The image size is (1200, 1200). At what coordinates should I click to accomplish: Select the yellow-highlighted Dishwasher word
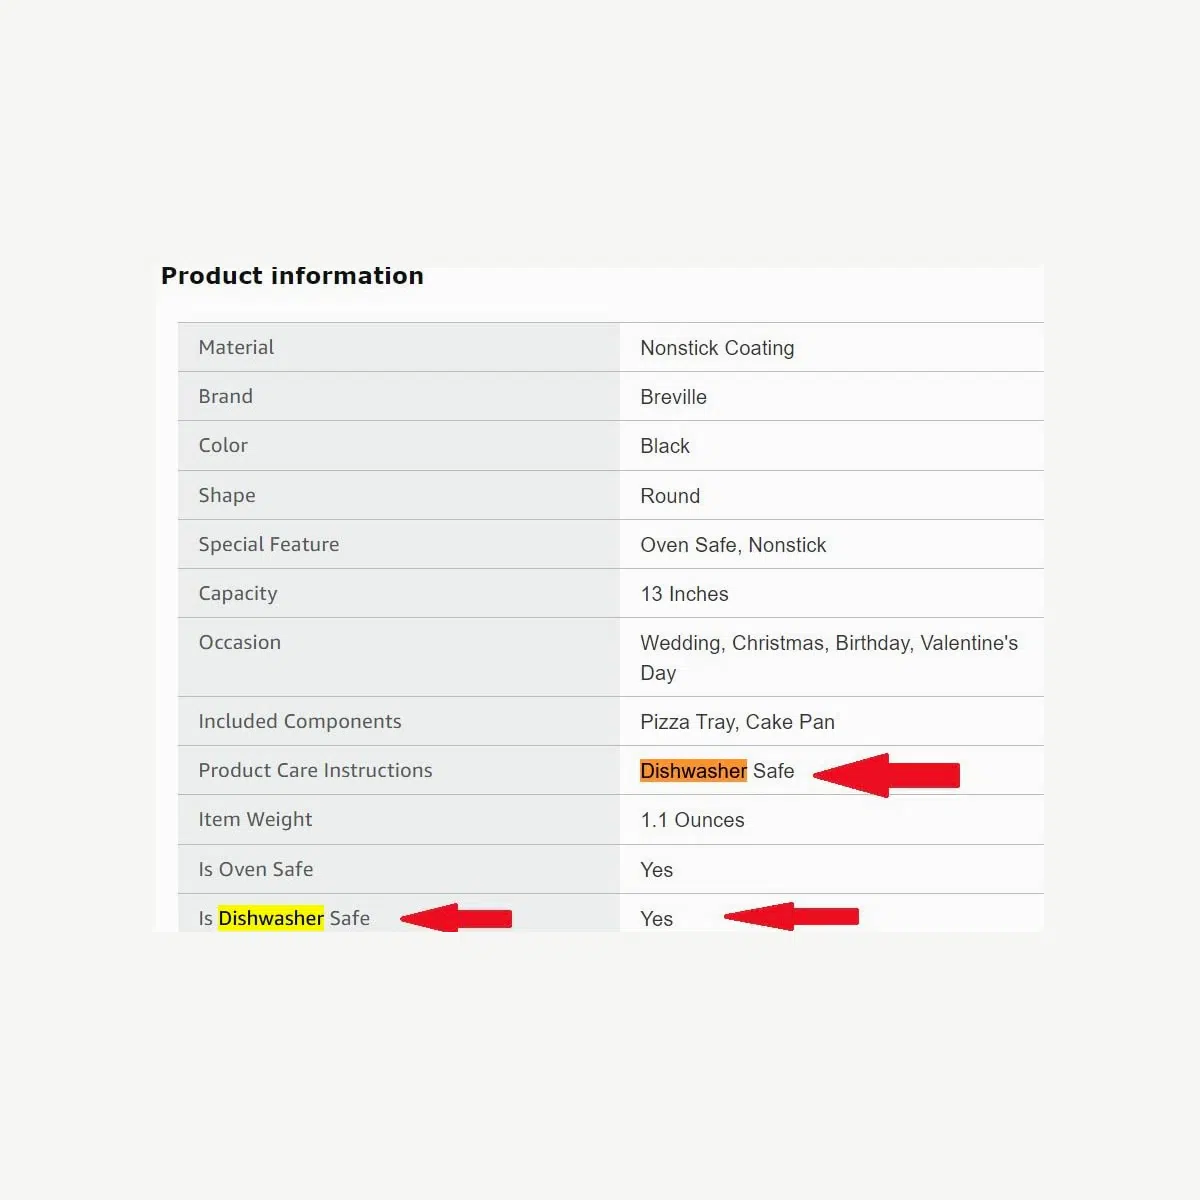click(271, 918)
